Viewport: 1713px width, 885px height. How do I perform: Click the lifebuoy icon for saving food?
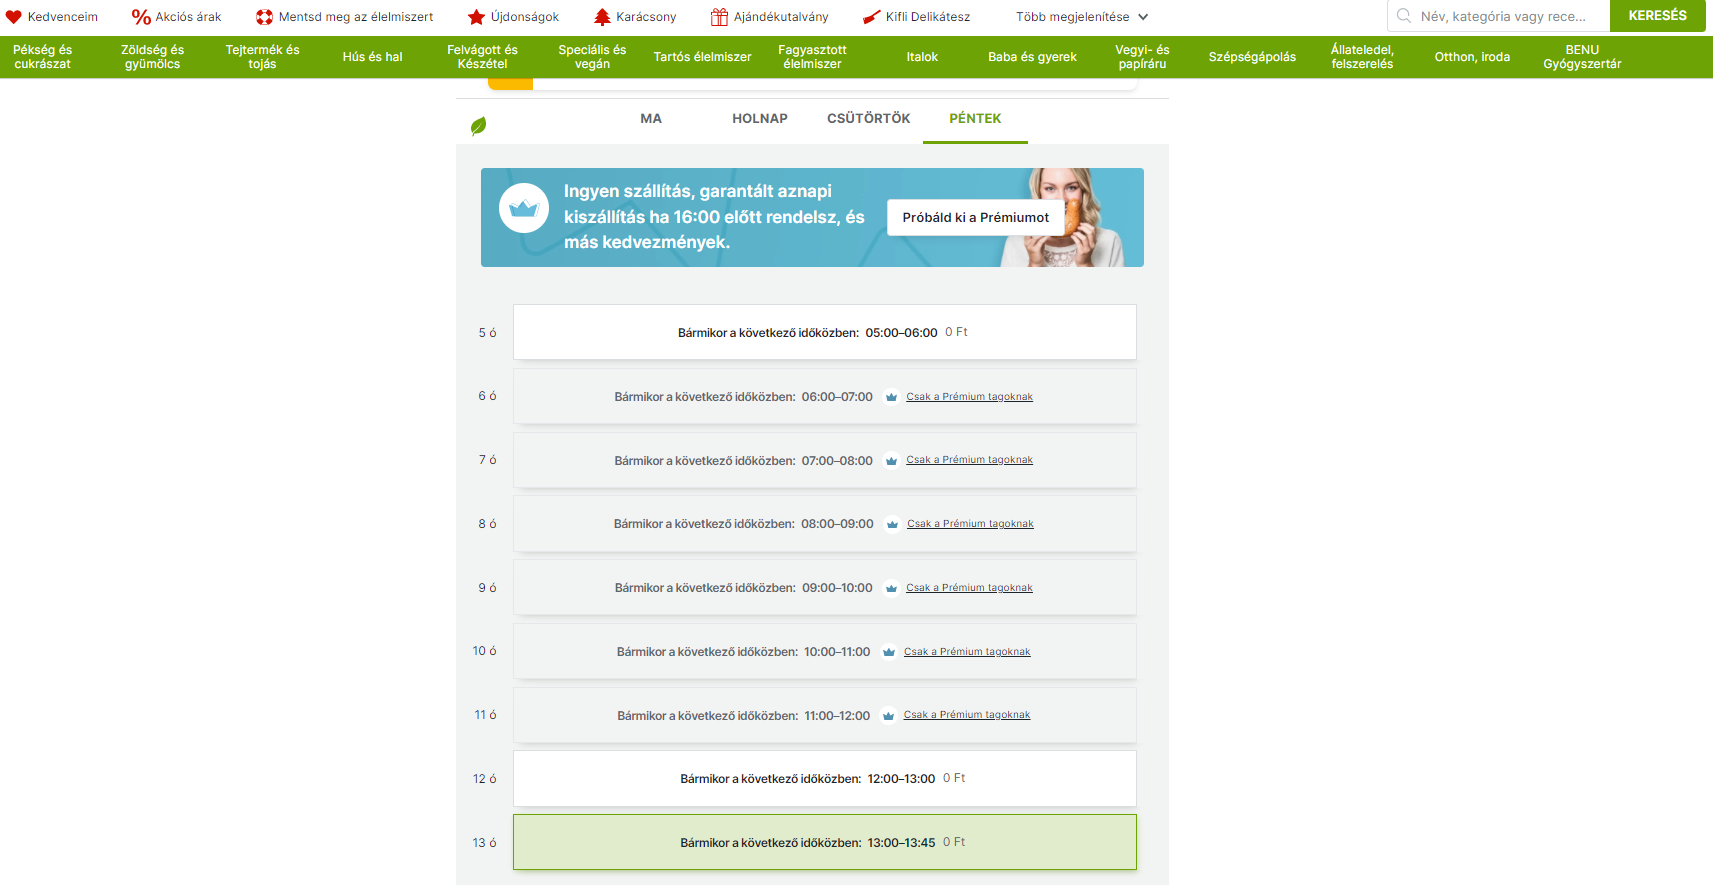(264, 17)
